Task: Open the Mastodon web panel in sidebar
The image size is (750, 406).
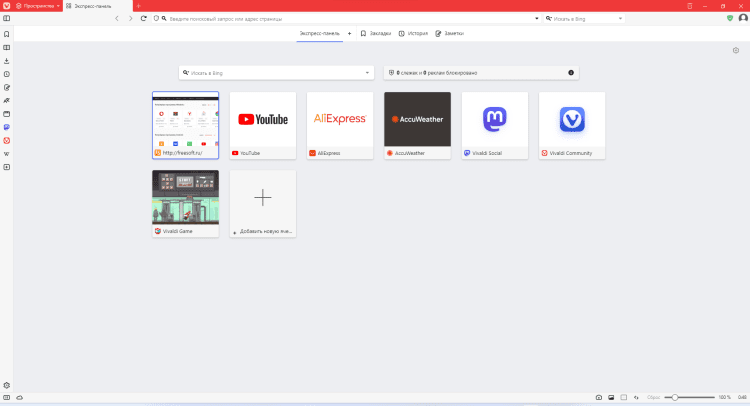Action: pyautogui.click(x=7, y=127)
